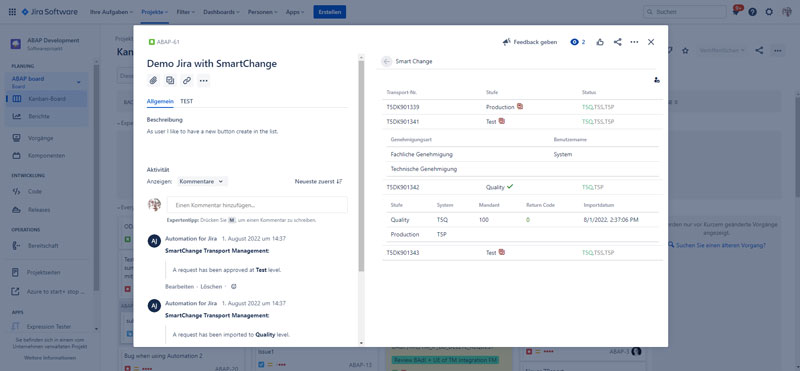Click transport number TSDK901342
The width and height of the screenshot is (800, 371).
[403, 187]
